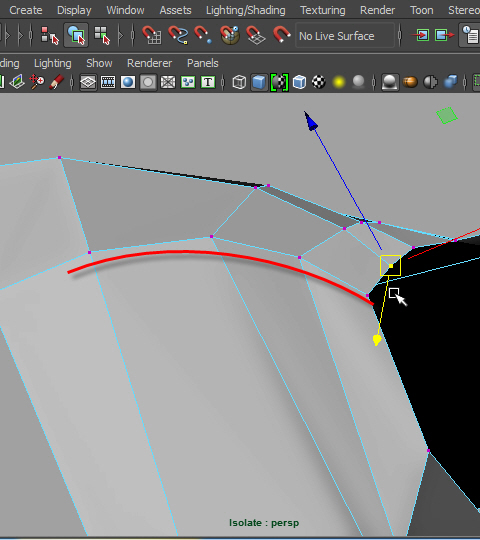Open the Lighting/Shading menu
The width and height of the screenshot is (480, 540).
click(246, 10)
